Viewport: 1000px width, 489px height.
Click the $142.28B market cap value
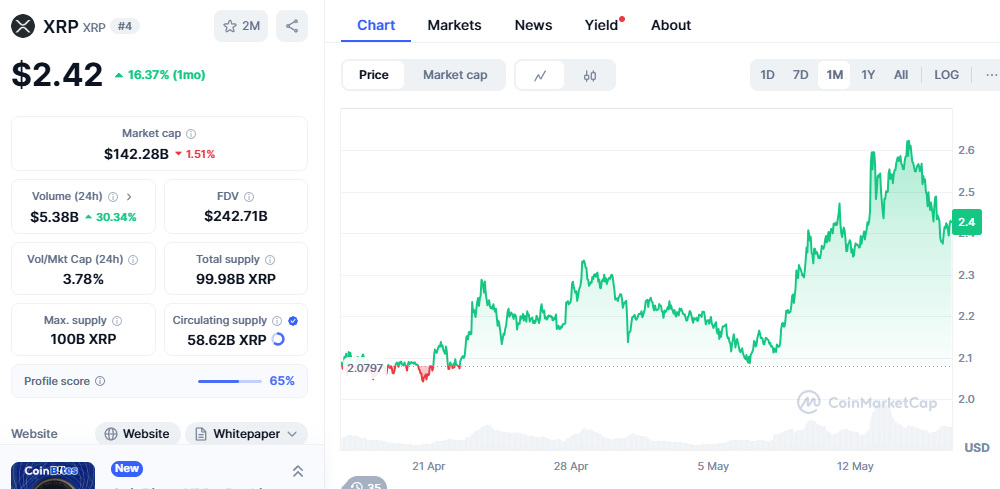[136, 154]
